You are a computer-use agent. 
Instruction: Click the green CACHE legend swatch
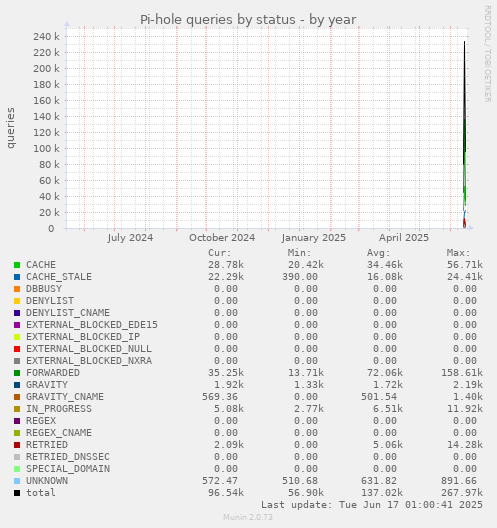pyautogui.click(x=17, y=265)
